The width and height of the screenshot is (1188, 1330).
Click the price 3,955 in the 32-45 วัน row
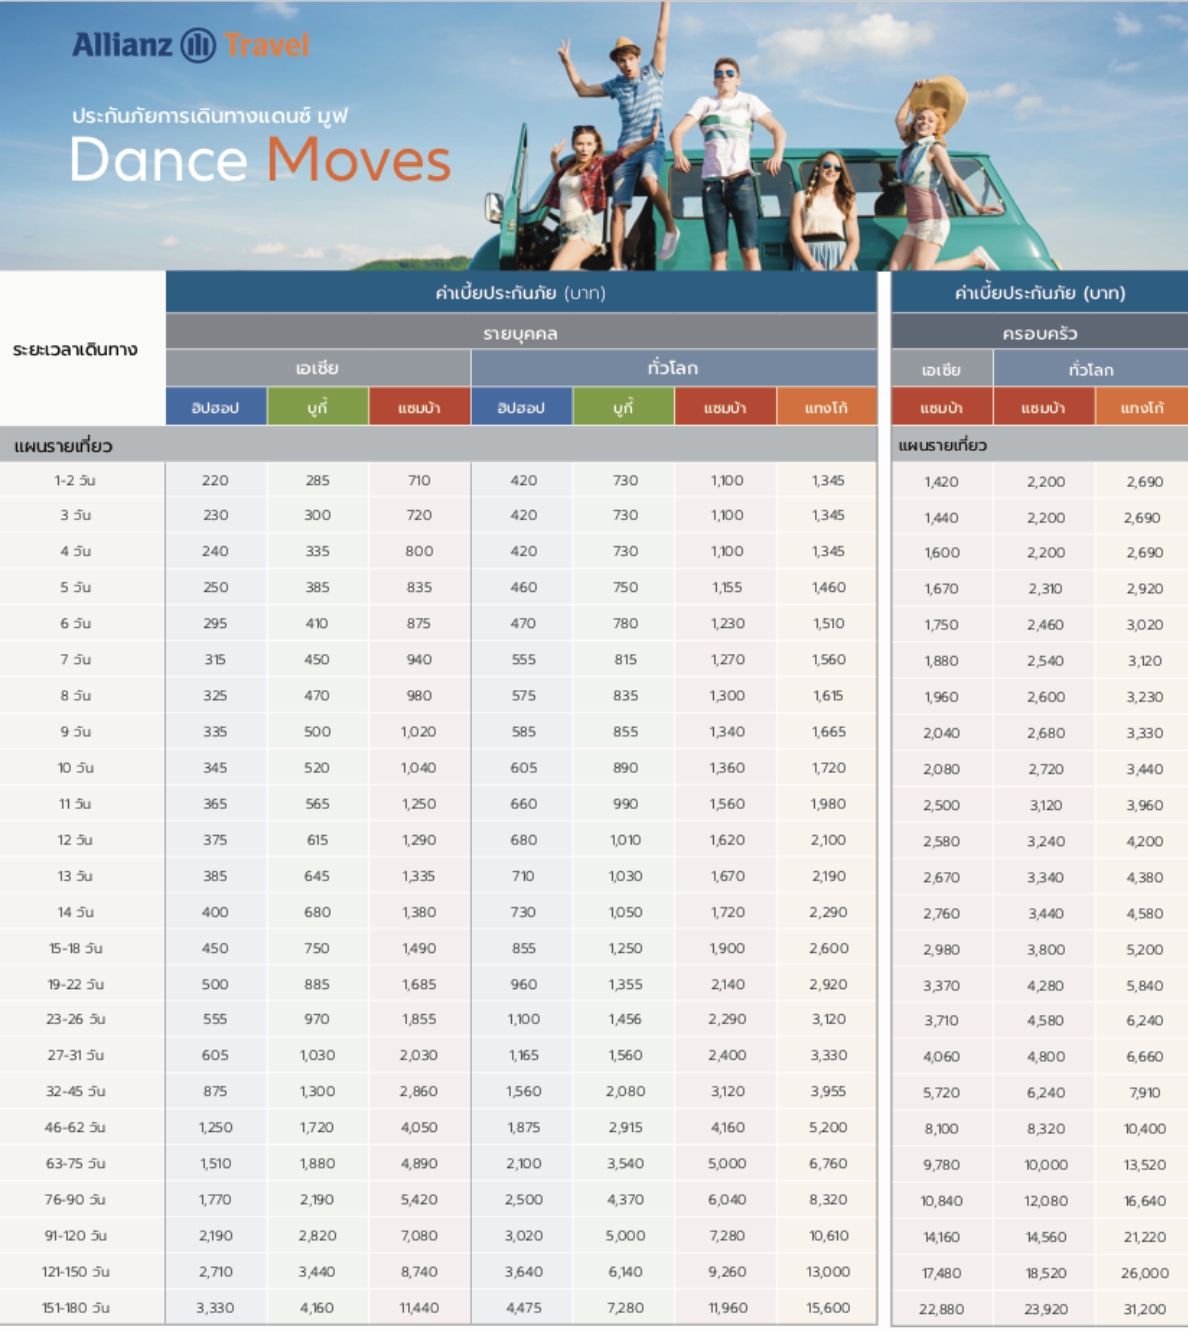point(828,1091)
